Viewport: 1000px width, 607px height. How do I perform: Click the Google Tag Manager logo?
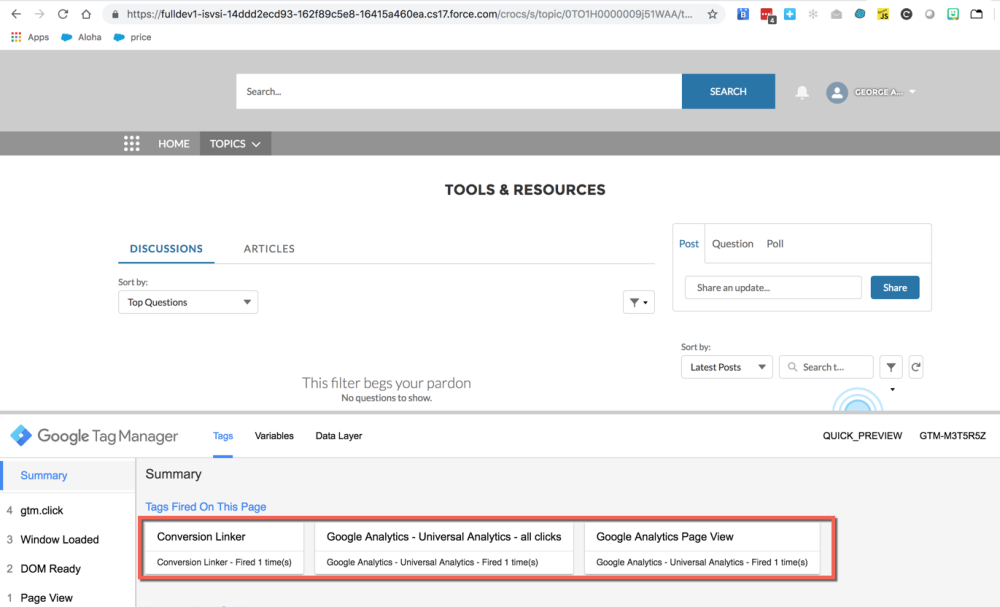(x=94, y=435)
